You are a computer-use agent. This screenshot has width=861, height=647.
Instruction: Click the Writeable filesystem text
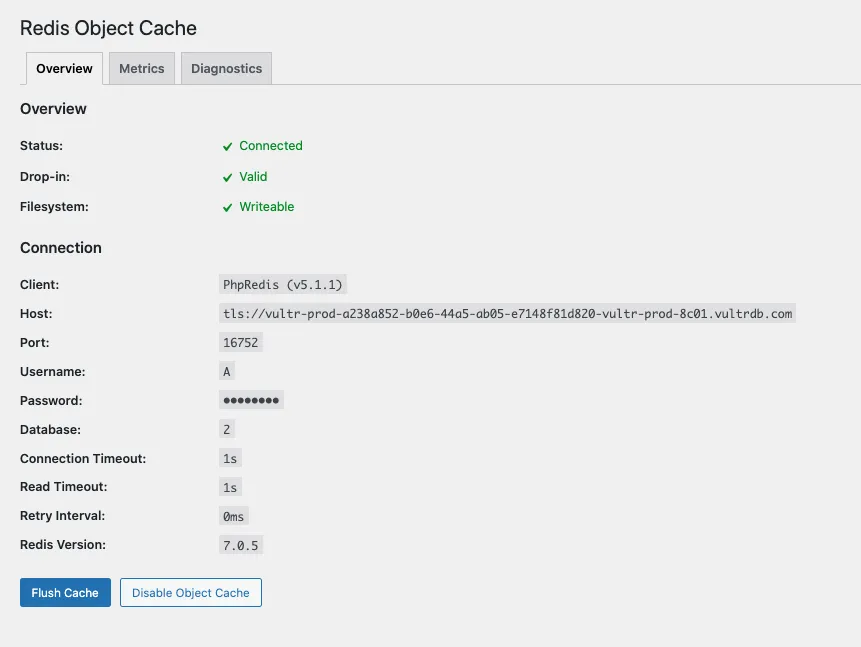tap(267, 207)
